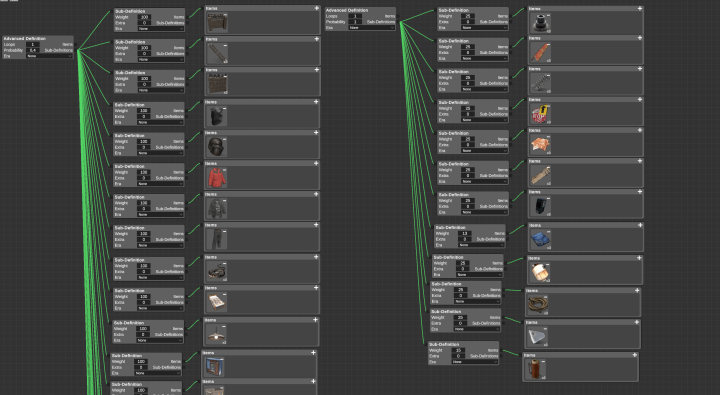720x395 pixels.
Task: Open Era dropdown of sub-definition linked to rope
Action: [477, 301]
